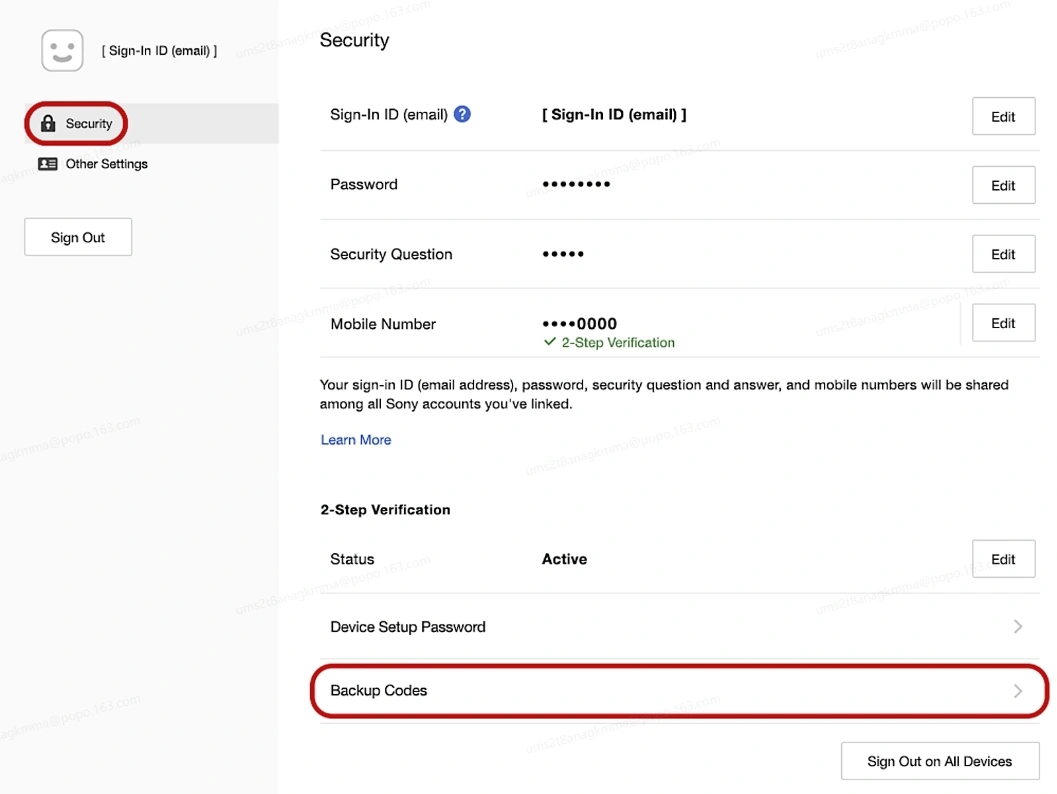Screen dimensions: 1057x794
Task: Click the Sign Out button in the sidebar
Action: point(78,237)
